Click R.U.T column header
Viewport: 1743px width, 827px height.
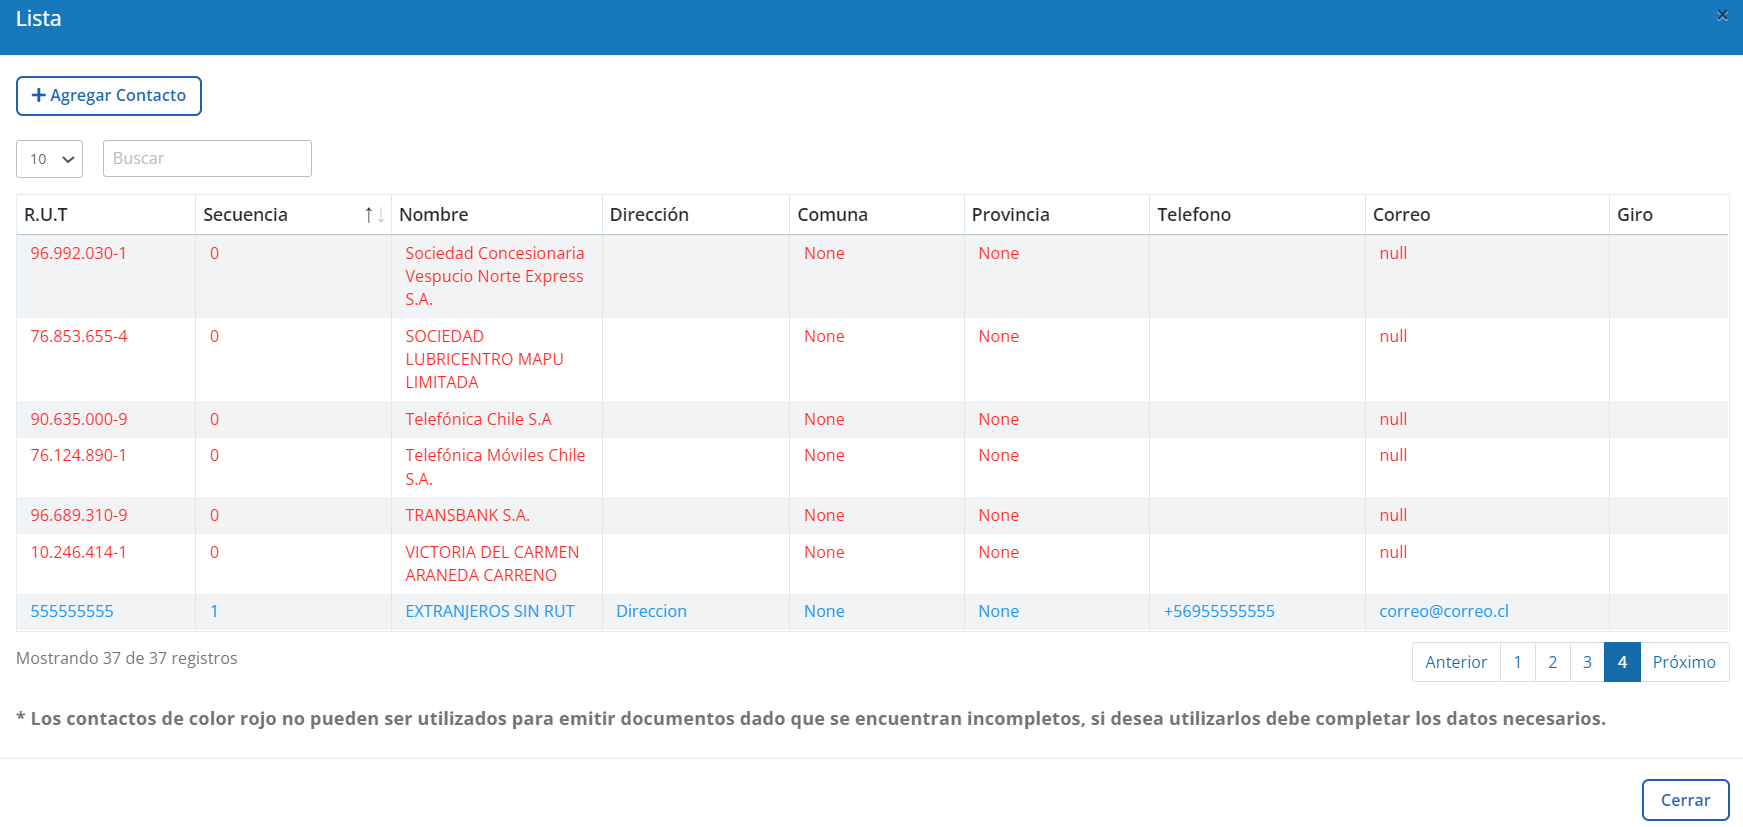coord(46,215)
